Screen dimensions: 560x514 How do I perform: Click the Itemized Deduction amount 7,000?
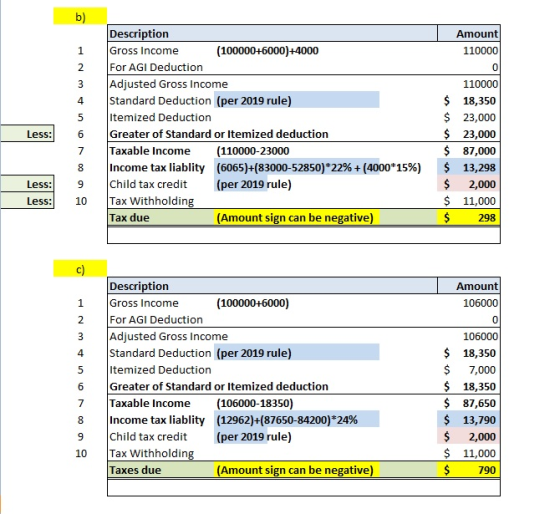point(469,370)
